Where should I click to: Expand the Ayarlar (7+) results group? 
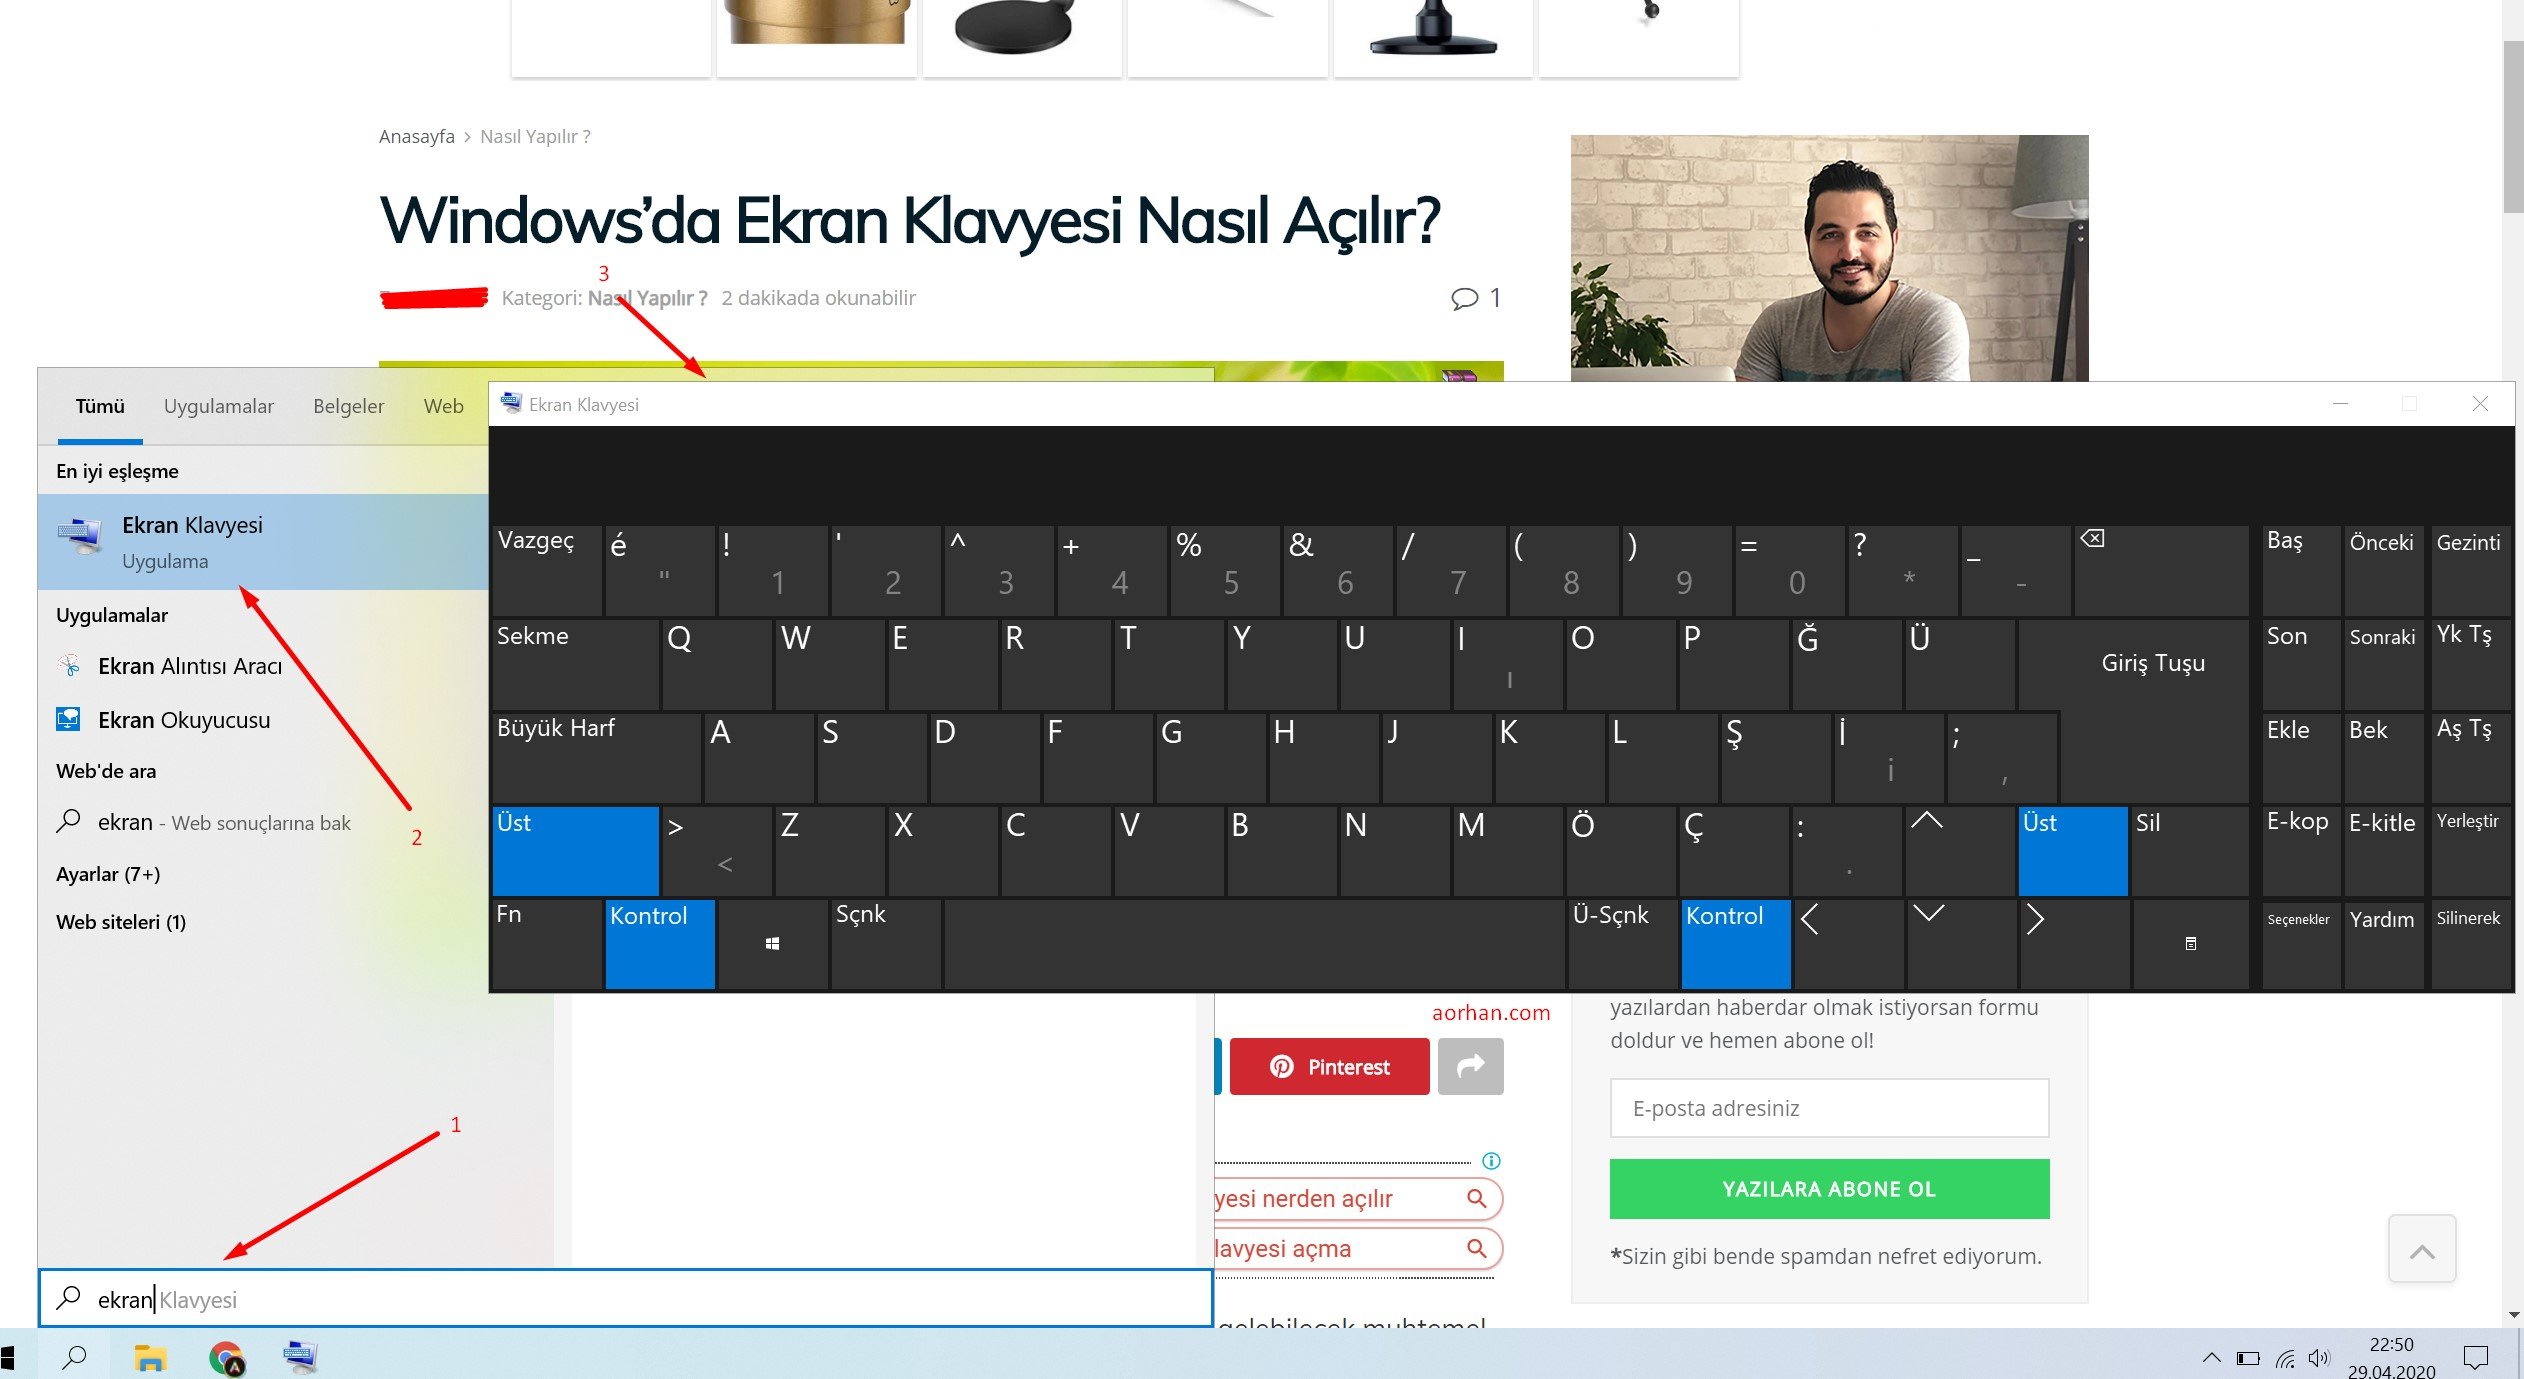point(108,874)
